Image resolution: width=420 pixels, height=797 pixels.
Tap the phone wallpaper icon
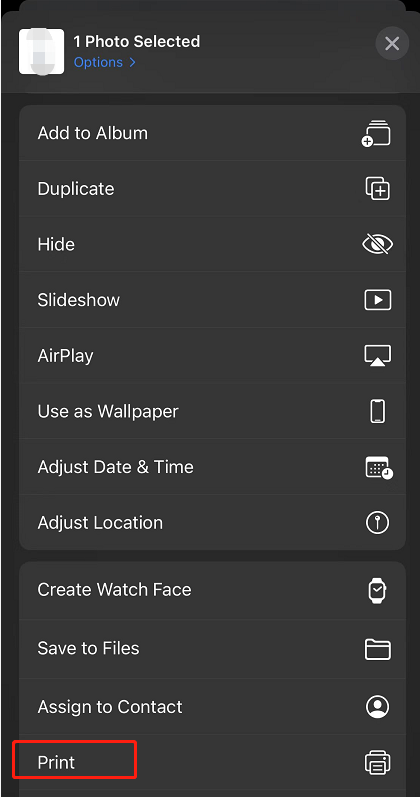tap(377, 411)
